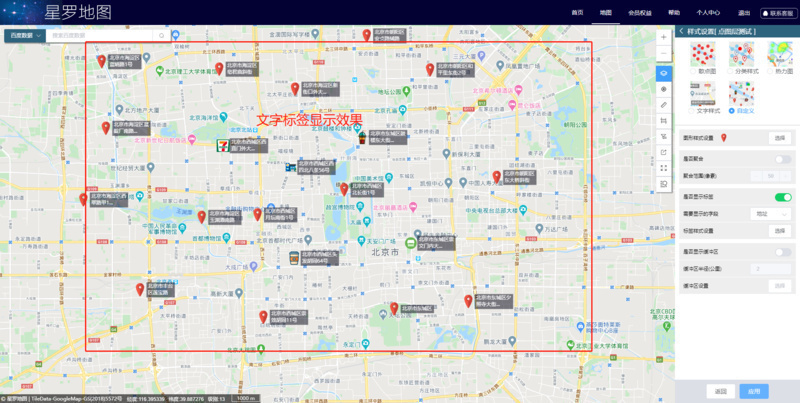Click the route path tool icon
This screenshot has width=800, height=403.
(664, 136)
